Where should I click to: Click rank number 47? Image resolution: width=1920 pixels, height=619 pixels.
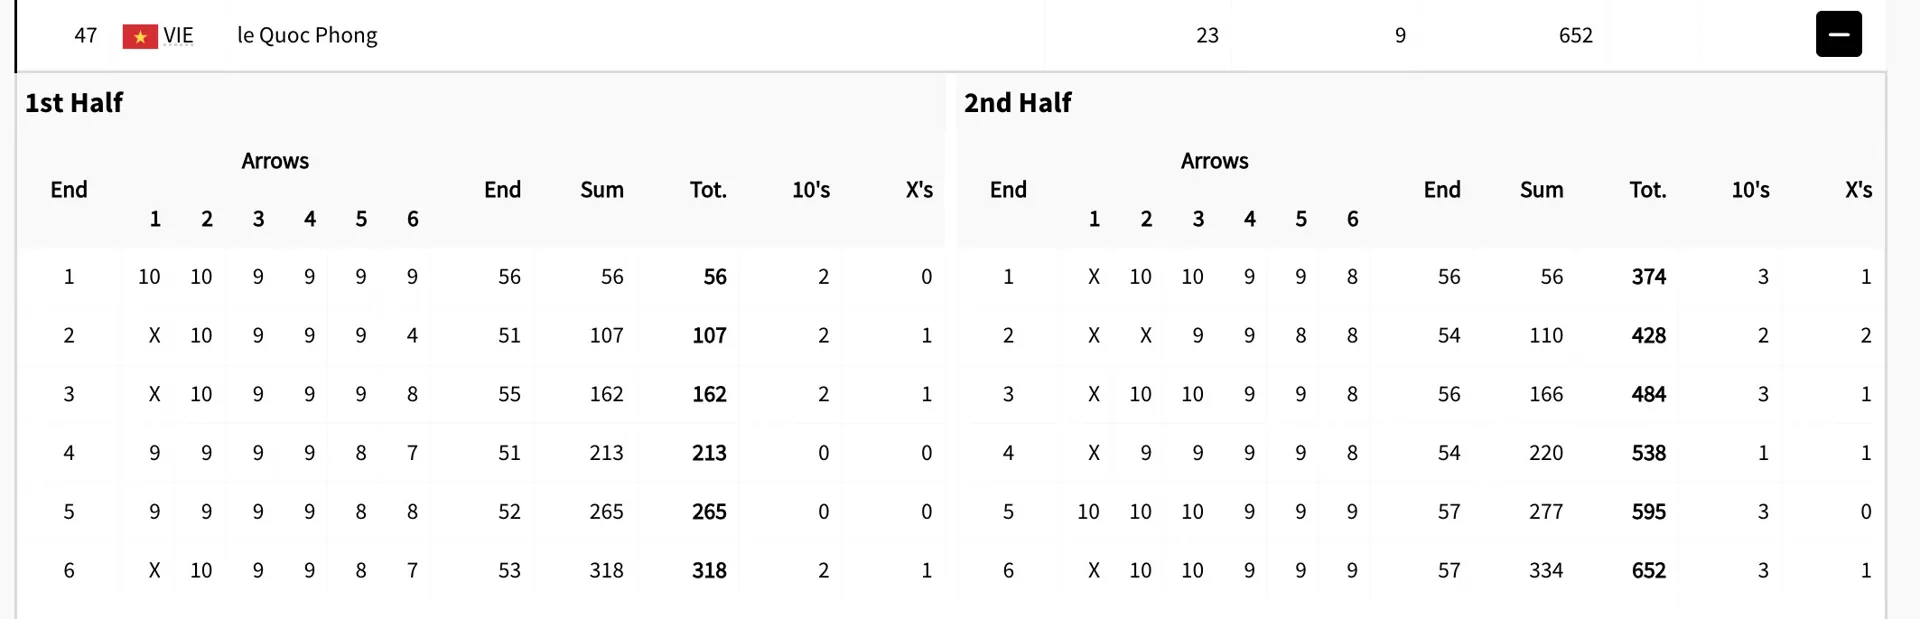click(86, 35)
